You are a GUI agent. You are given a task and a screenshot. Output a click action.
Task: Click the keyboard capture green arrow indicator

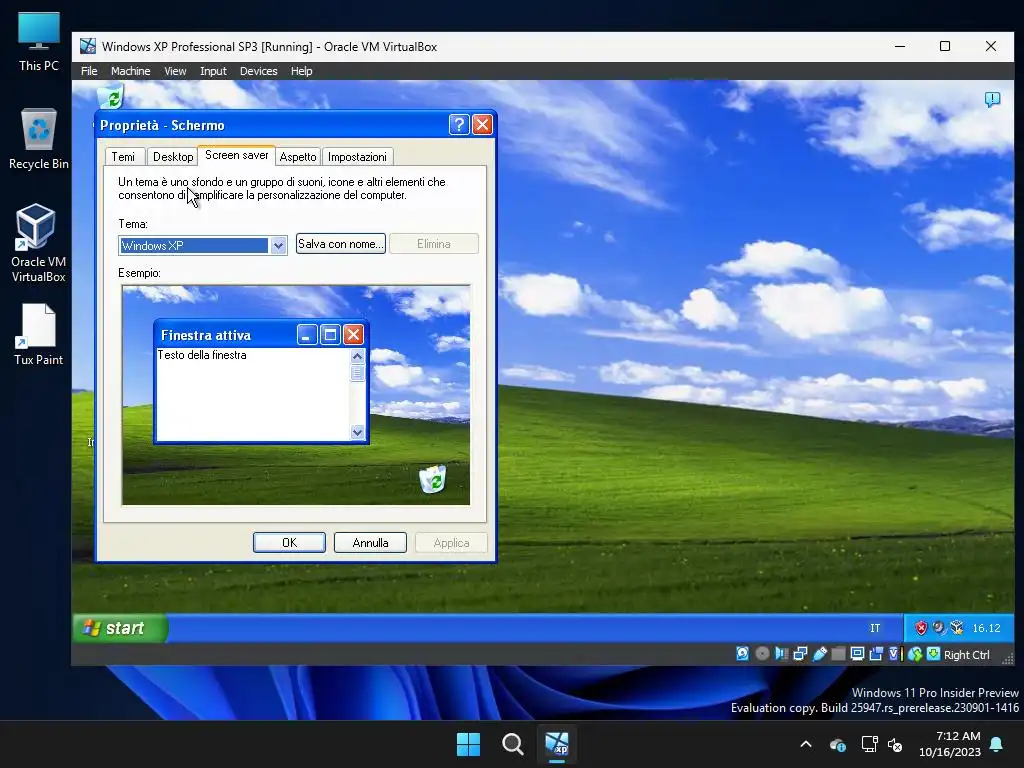934,654
